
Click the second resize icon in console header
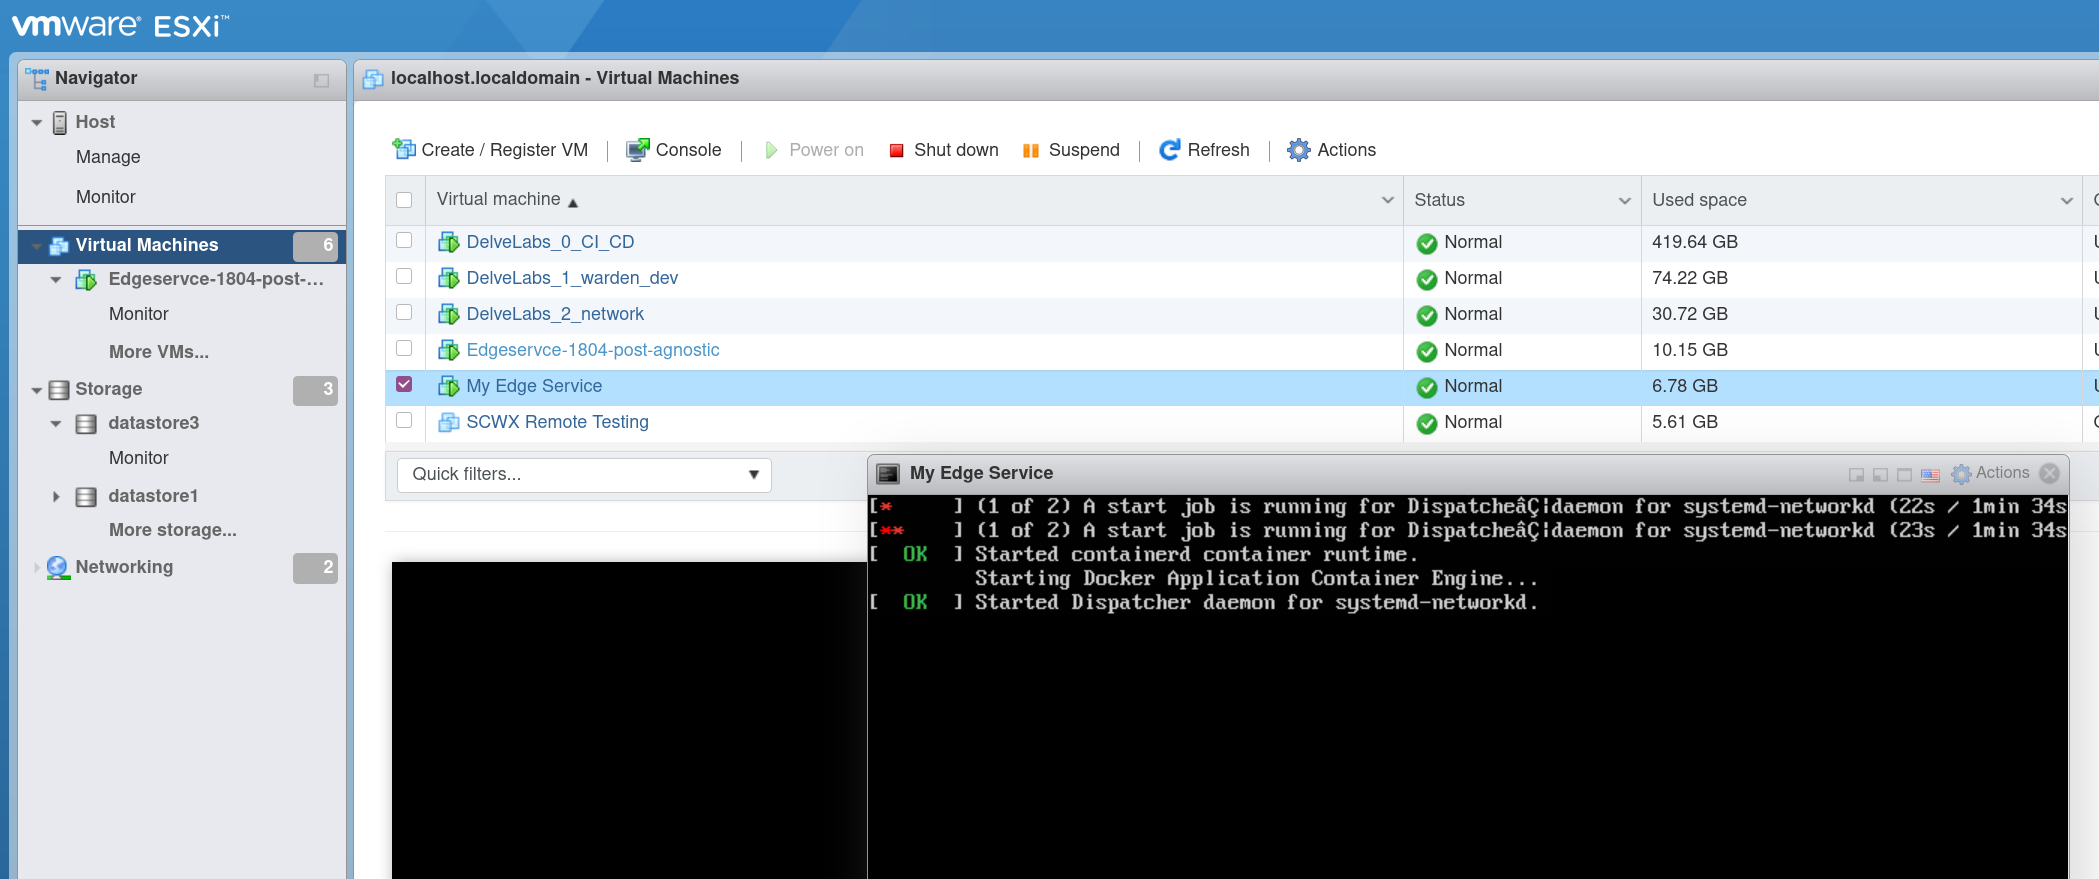click(1880, 474)
